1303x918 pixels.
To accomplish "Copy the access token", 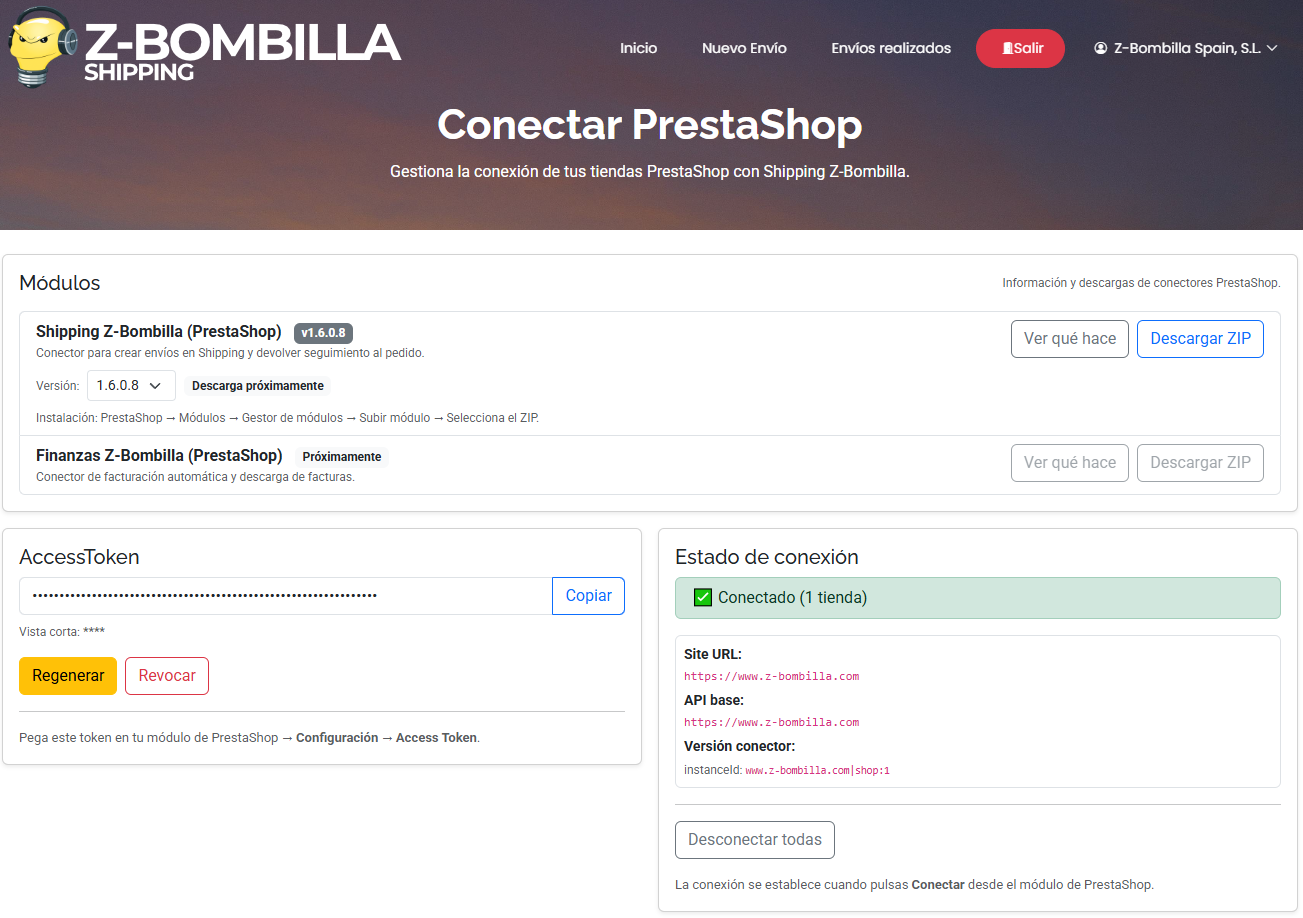I will coord(588,596).
